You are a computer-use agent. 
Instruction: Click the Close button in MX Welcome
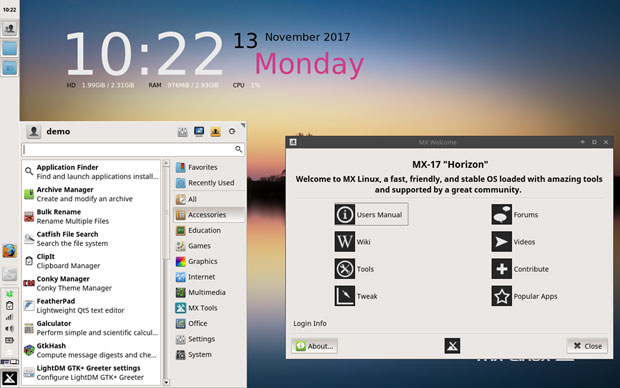(x=587, y=346)
